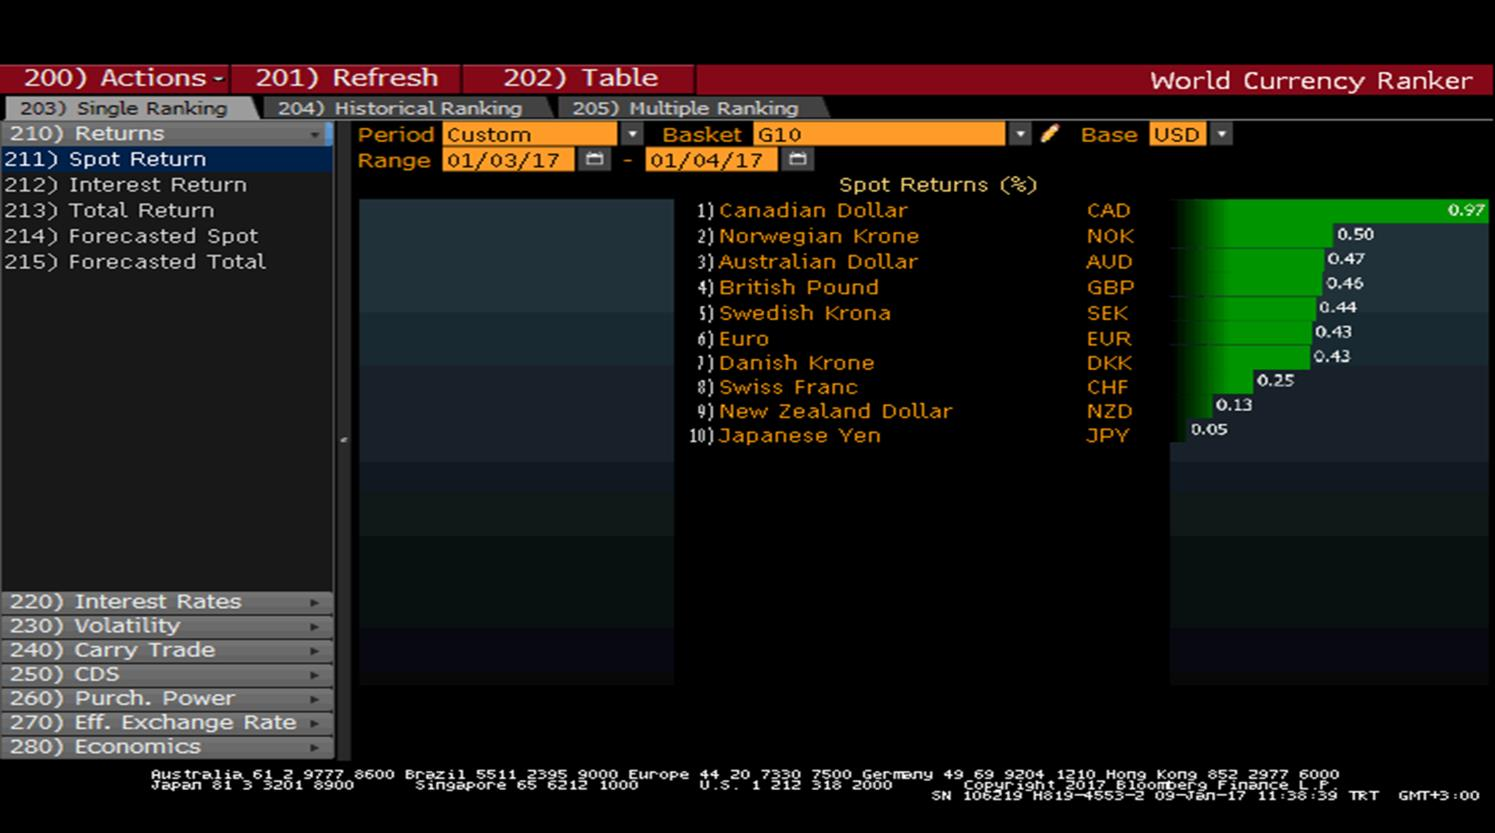Open 6) Euro row
The width and height of the screenshot is (1495, 833).
pos(733,339)
